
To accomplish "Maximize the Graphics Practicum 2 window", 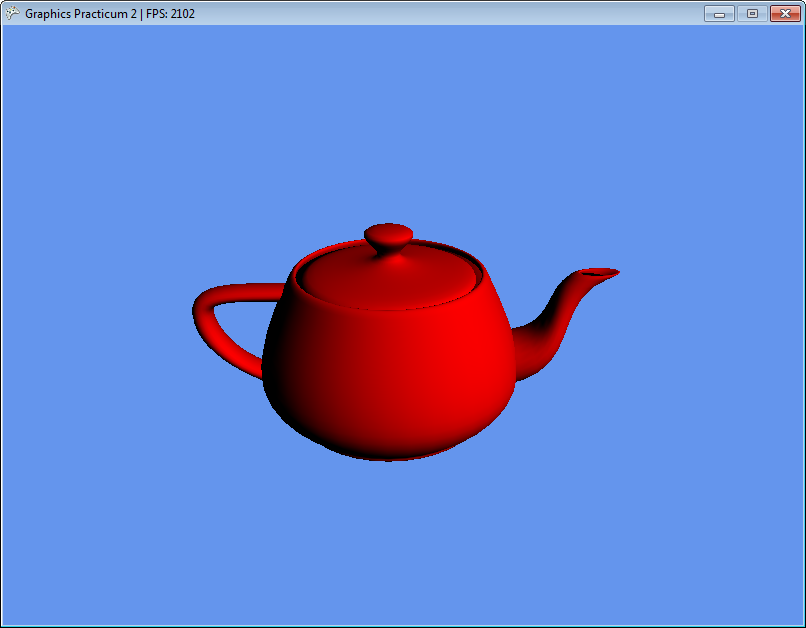I will click(752, 14).
